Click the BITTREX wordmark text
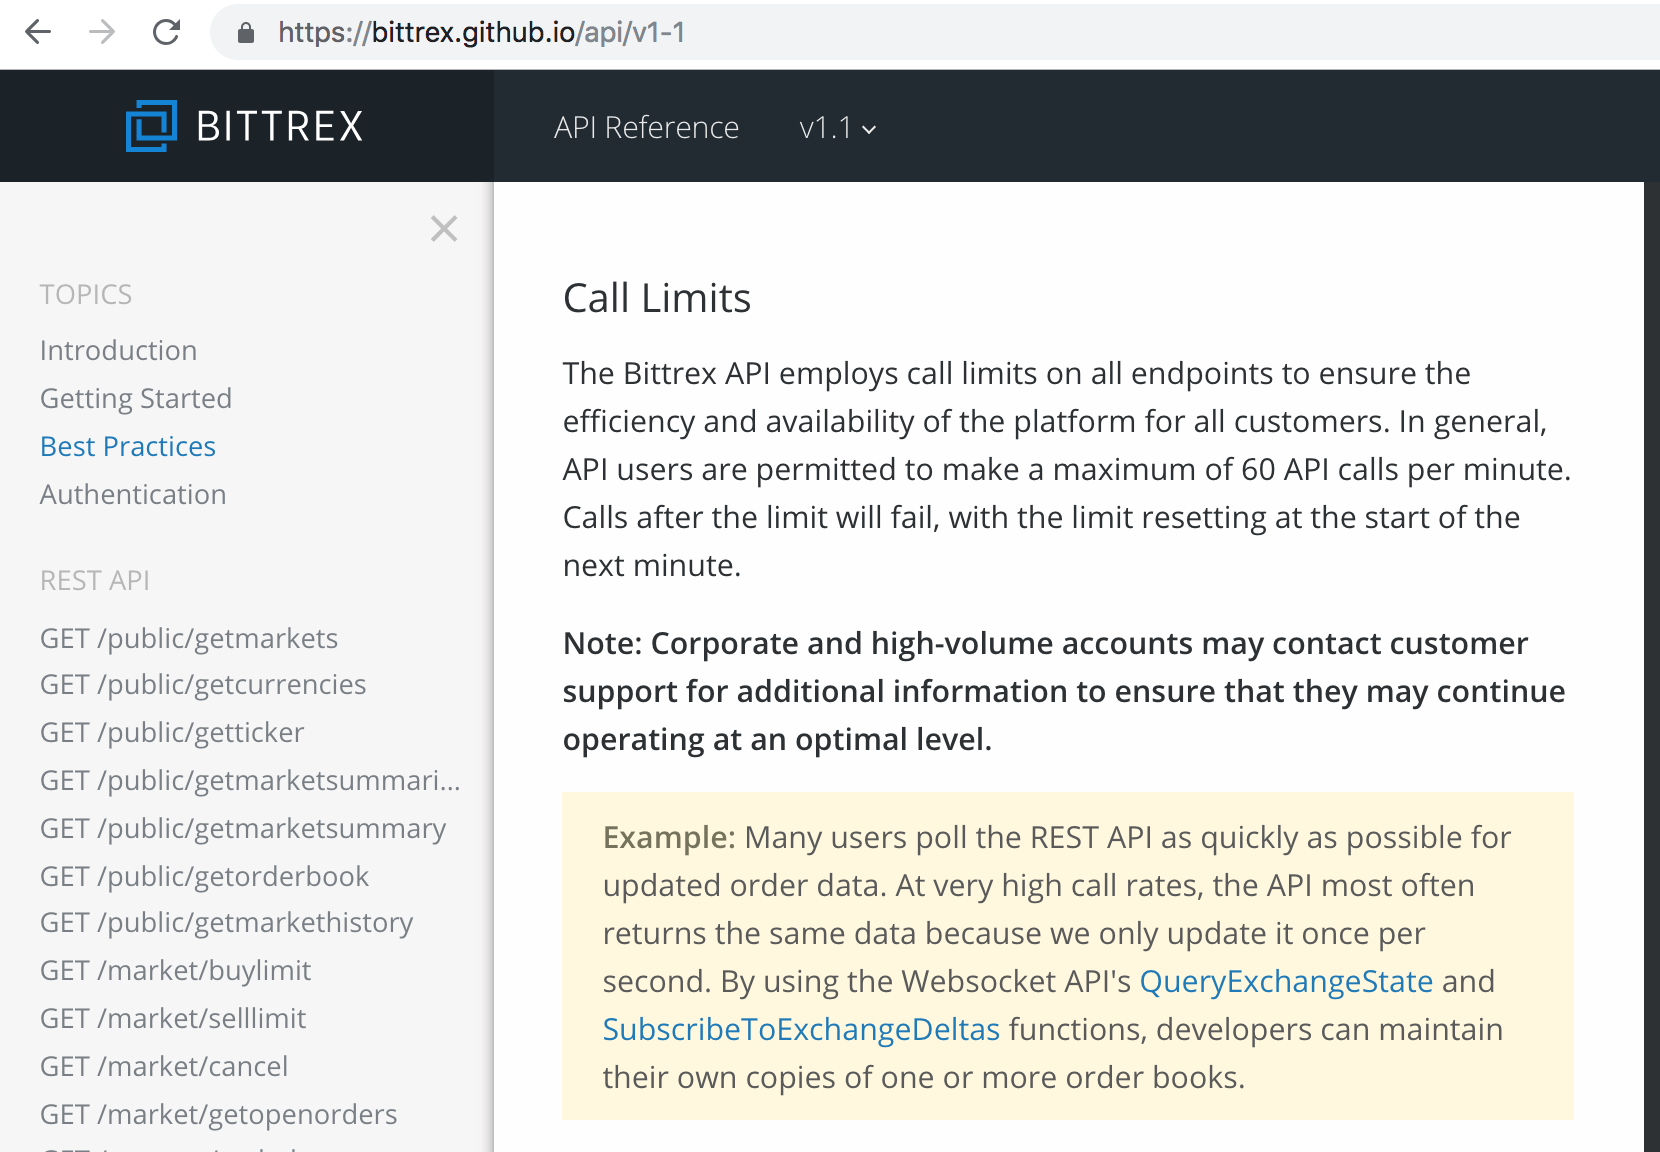Screen dimensions: 1660x1152 point(280,126)
